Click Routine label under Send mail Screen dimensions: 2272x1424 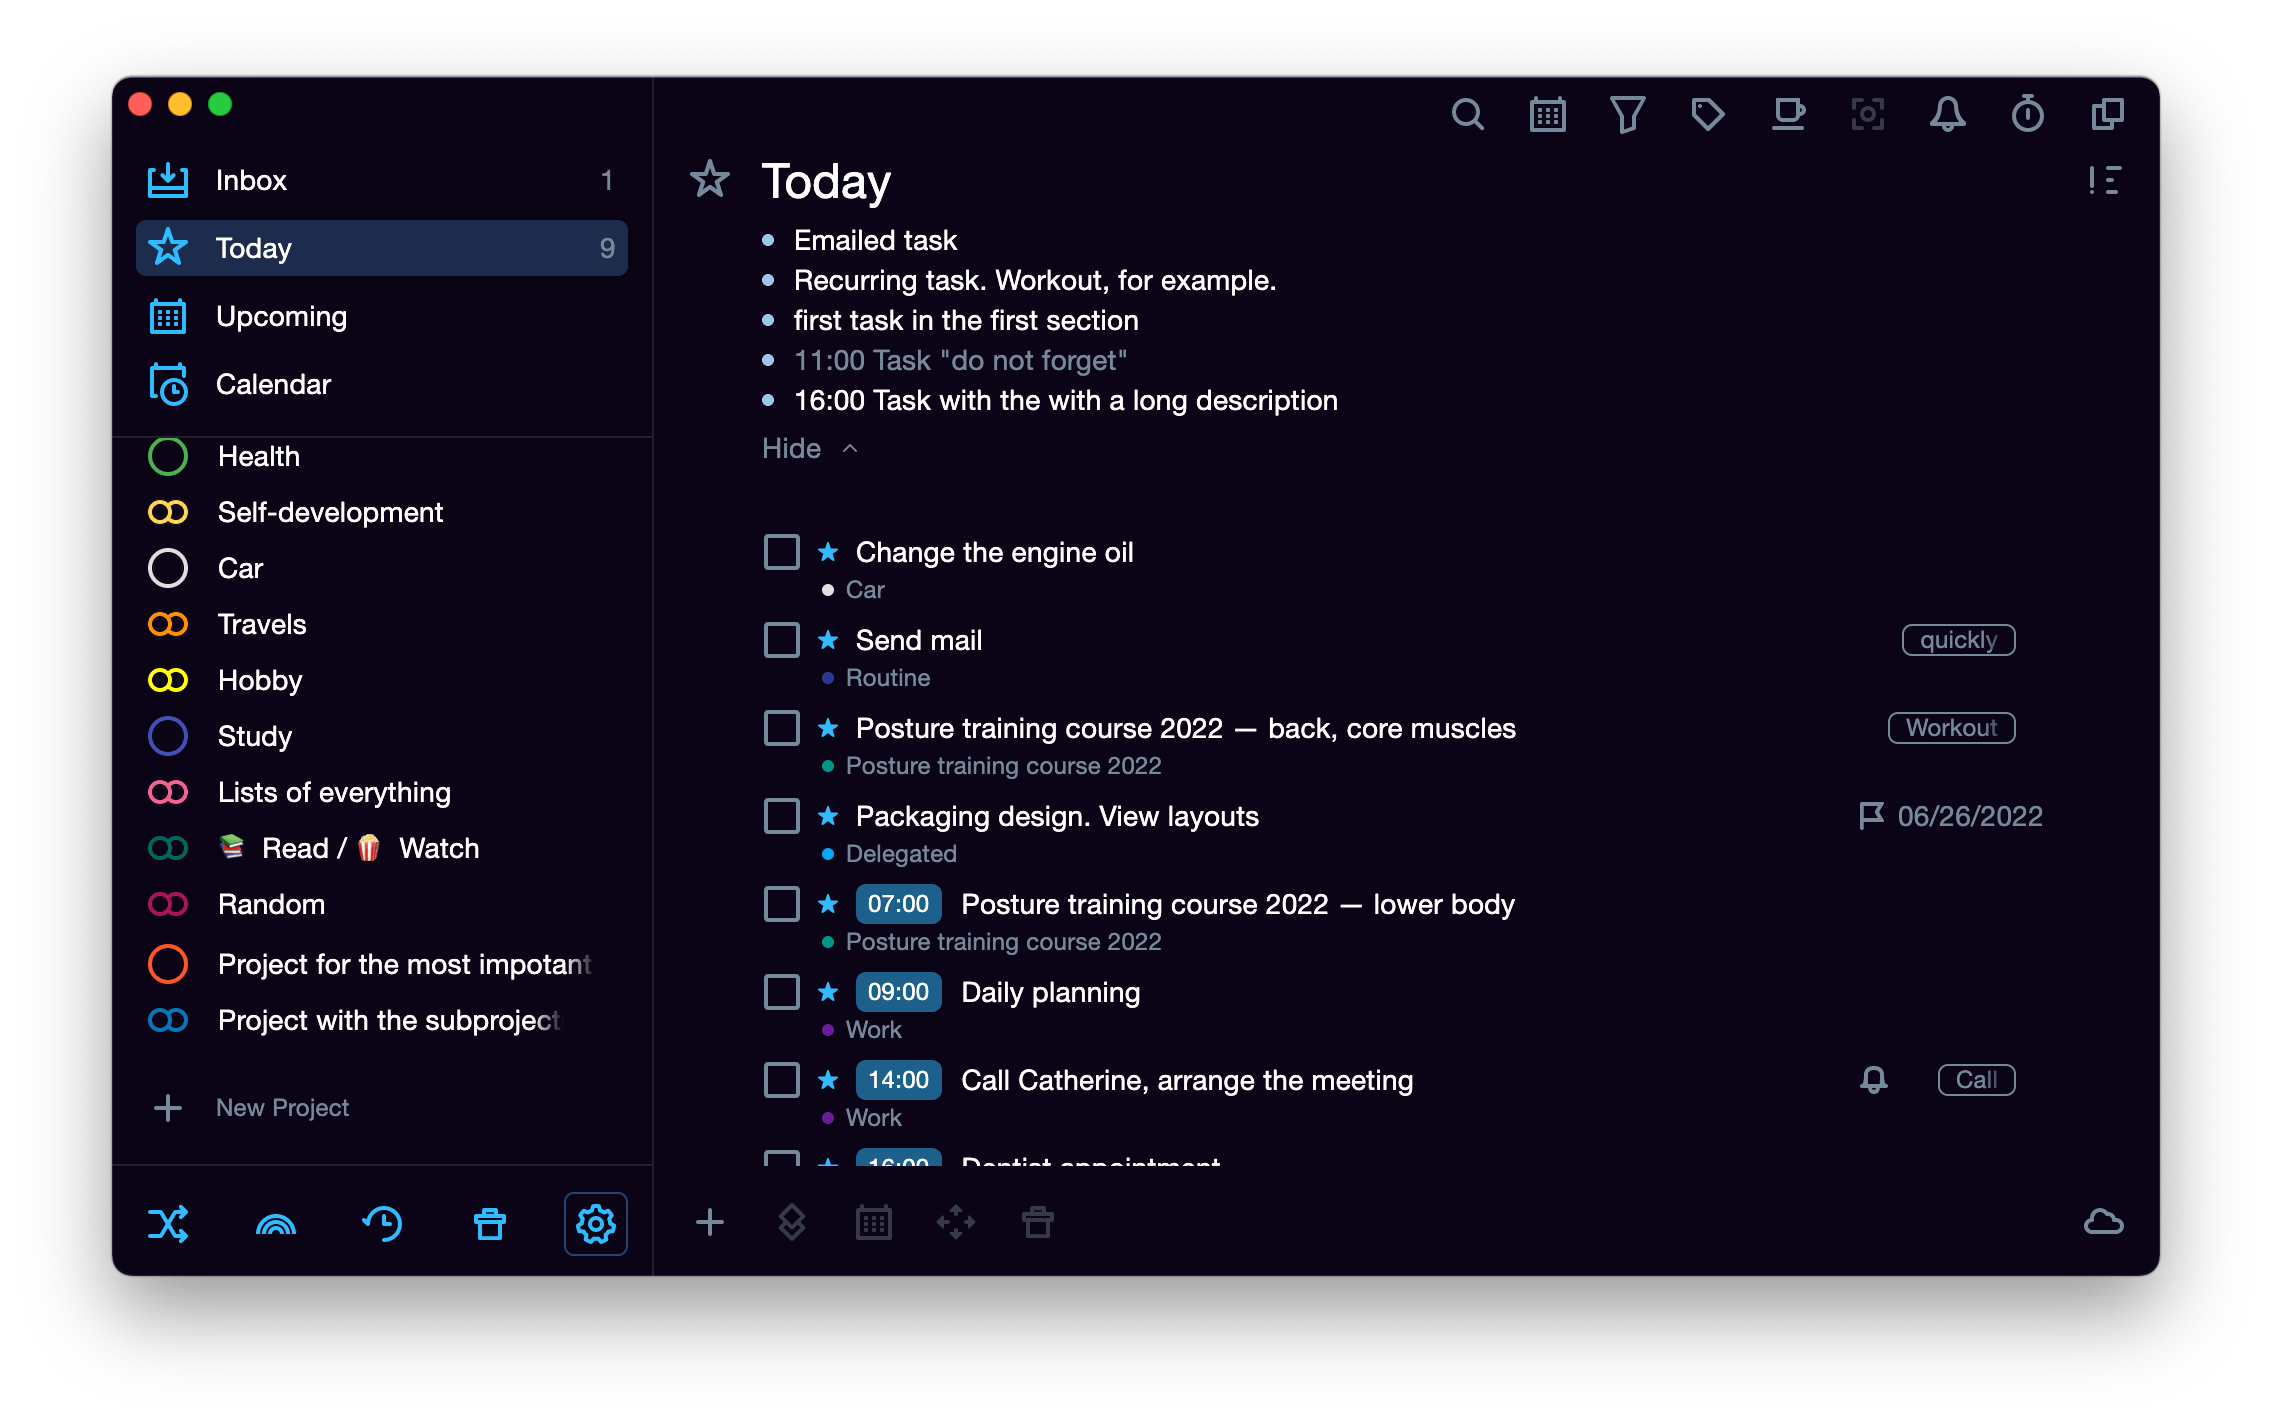click(888, 678)
